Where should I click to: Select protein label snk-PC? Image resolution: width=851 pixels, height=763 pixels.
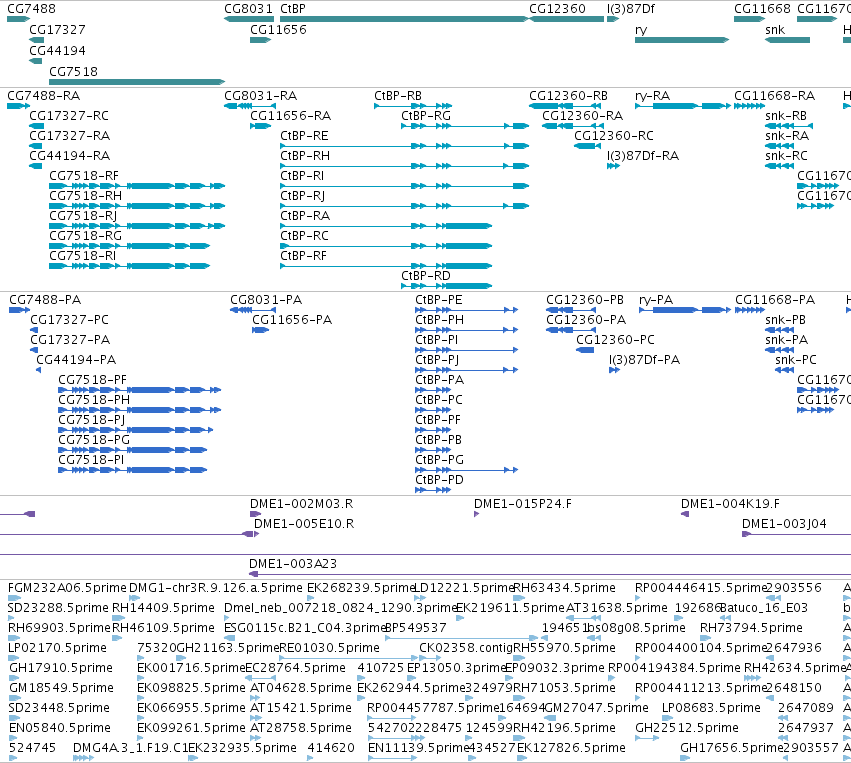[x=796, y=360]
